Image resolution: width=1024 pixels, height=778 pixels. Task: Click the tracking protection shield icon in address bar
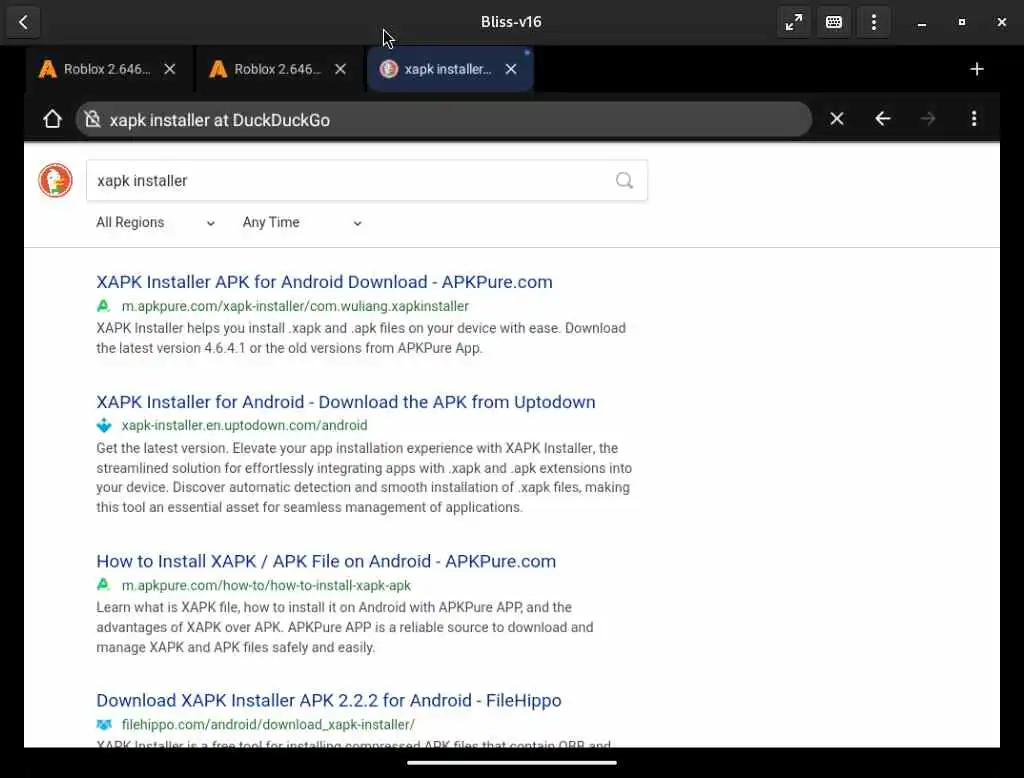(x=93, y=120)
